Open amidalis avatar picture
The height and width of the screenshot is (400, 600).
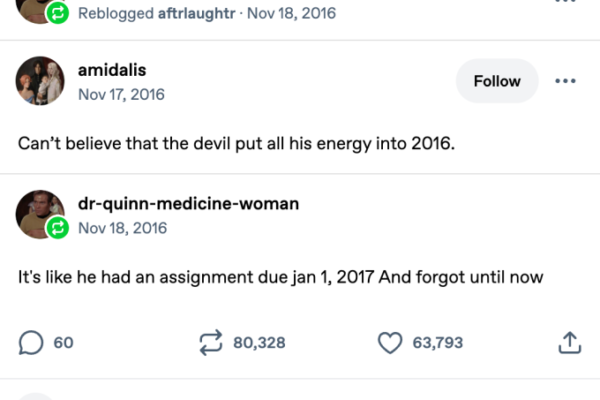(40, 81)
